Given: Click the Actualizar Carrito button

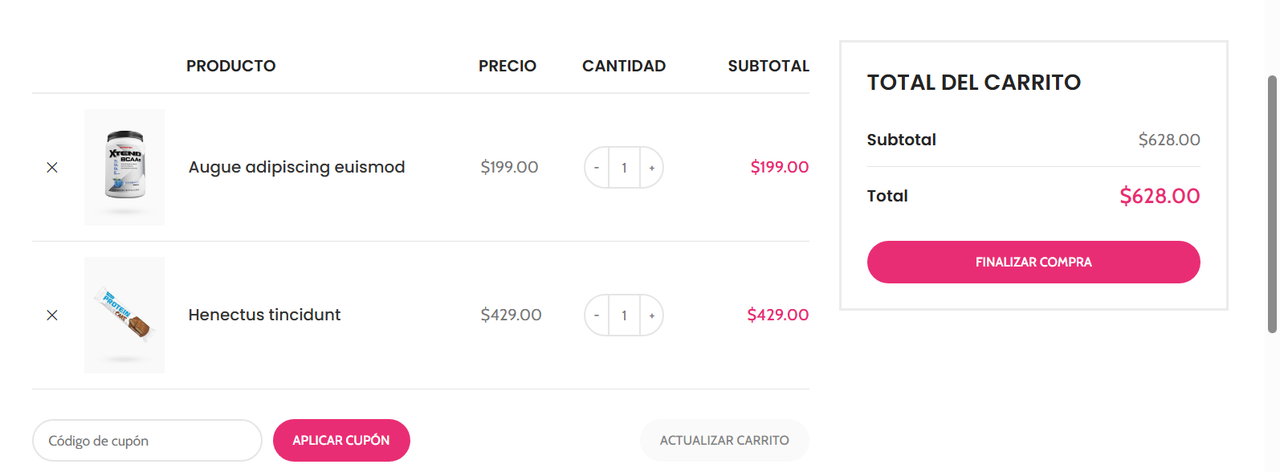Looking at the screenshot, I should point(725,440).
